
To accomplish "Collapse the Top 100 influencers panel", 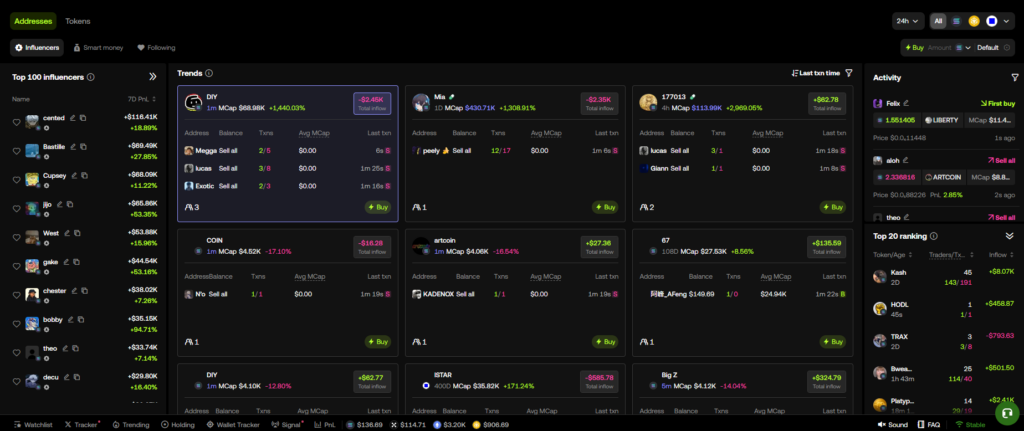I will click(x=153, y=76).
